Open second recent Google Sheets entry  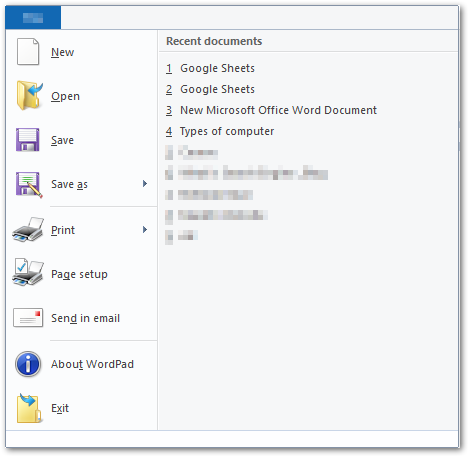click(210, 89)
